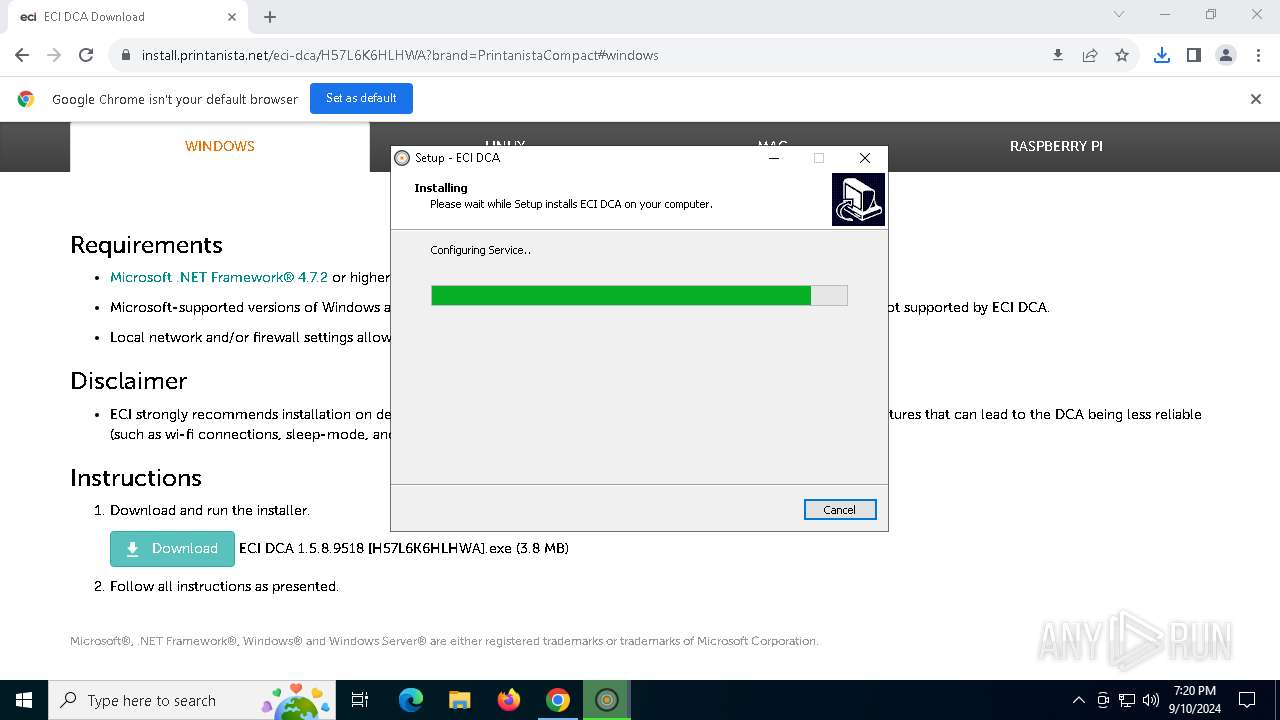Click the installer filename ECI DCA 1.5.8.9518
This screenshot has height=720, width=1280.
404,548
